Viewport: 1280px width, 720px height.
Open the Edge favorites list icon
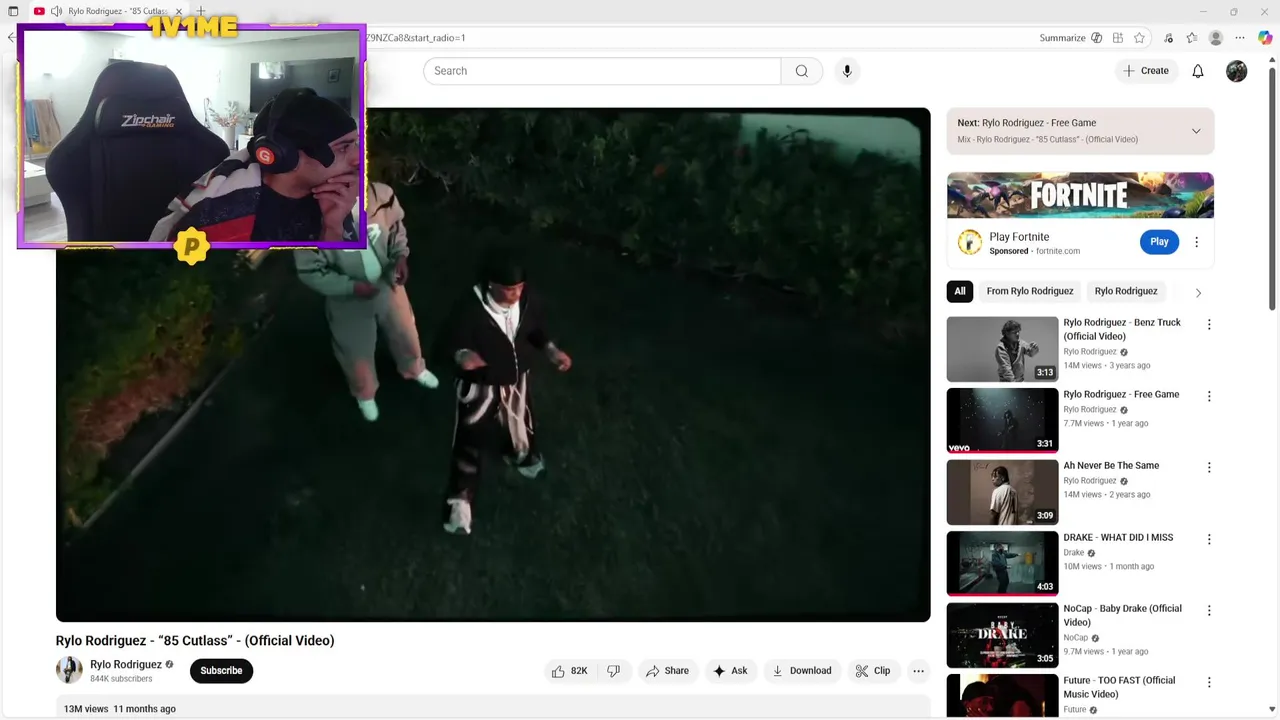[1192, 38]
